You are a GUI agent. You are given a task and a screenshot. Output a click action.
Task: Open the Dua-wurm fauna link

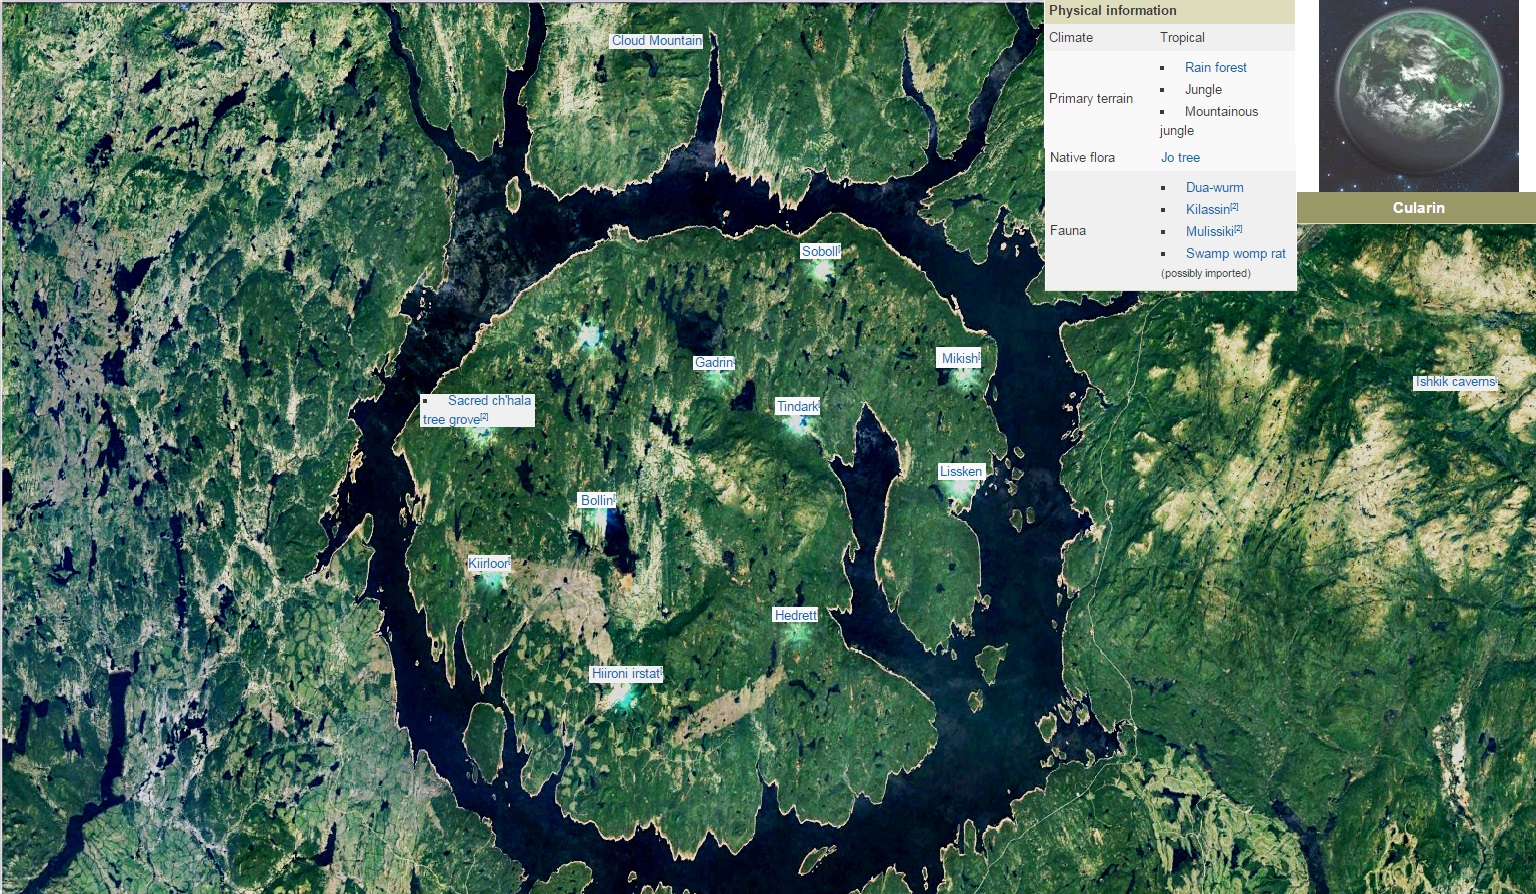pyautogui.click(x=1214, y=188)
